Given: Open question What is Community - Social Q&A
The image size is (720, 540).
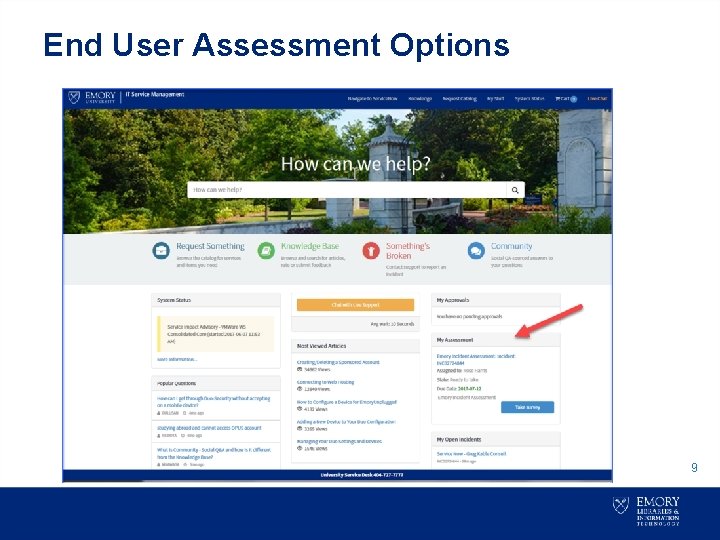Looking at the screenshot, I should 214,454.
